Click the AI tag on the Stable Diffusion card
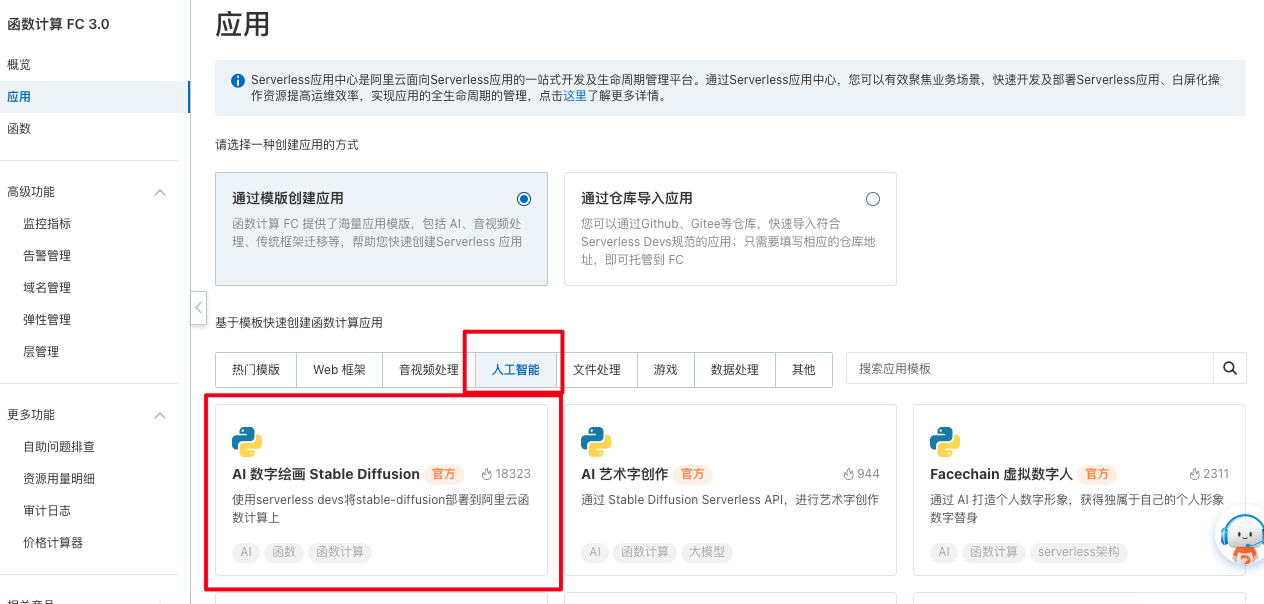 (246, 552)
